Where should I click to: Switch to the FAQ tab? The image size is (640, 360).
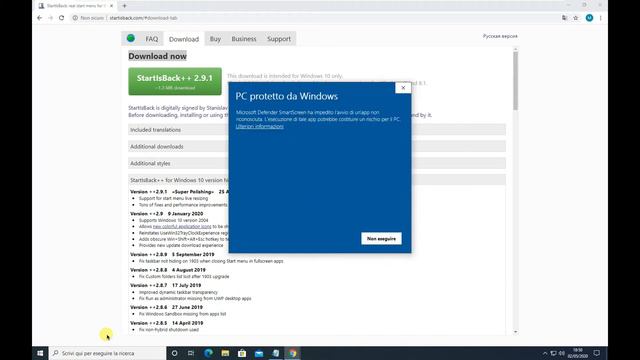coord(151,39)
